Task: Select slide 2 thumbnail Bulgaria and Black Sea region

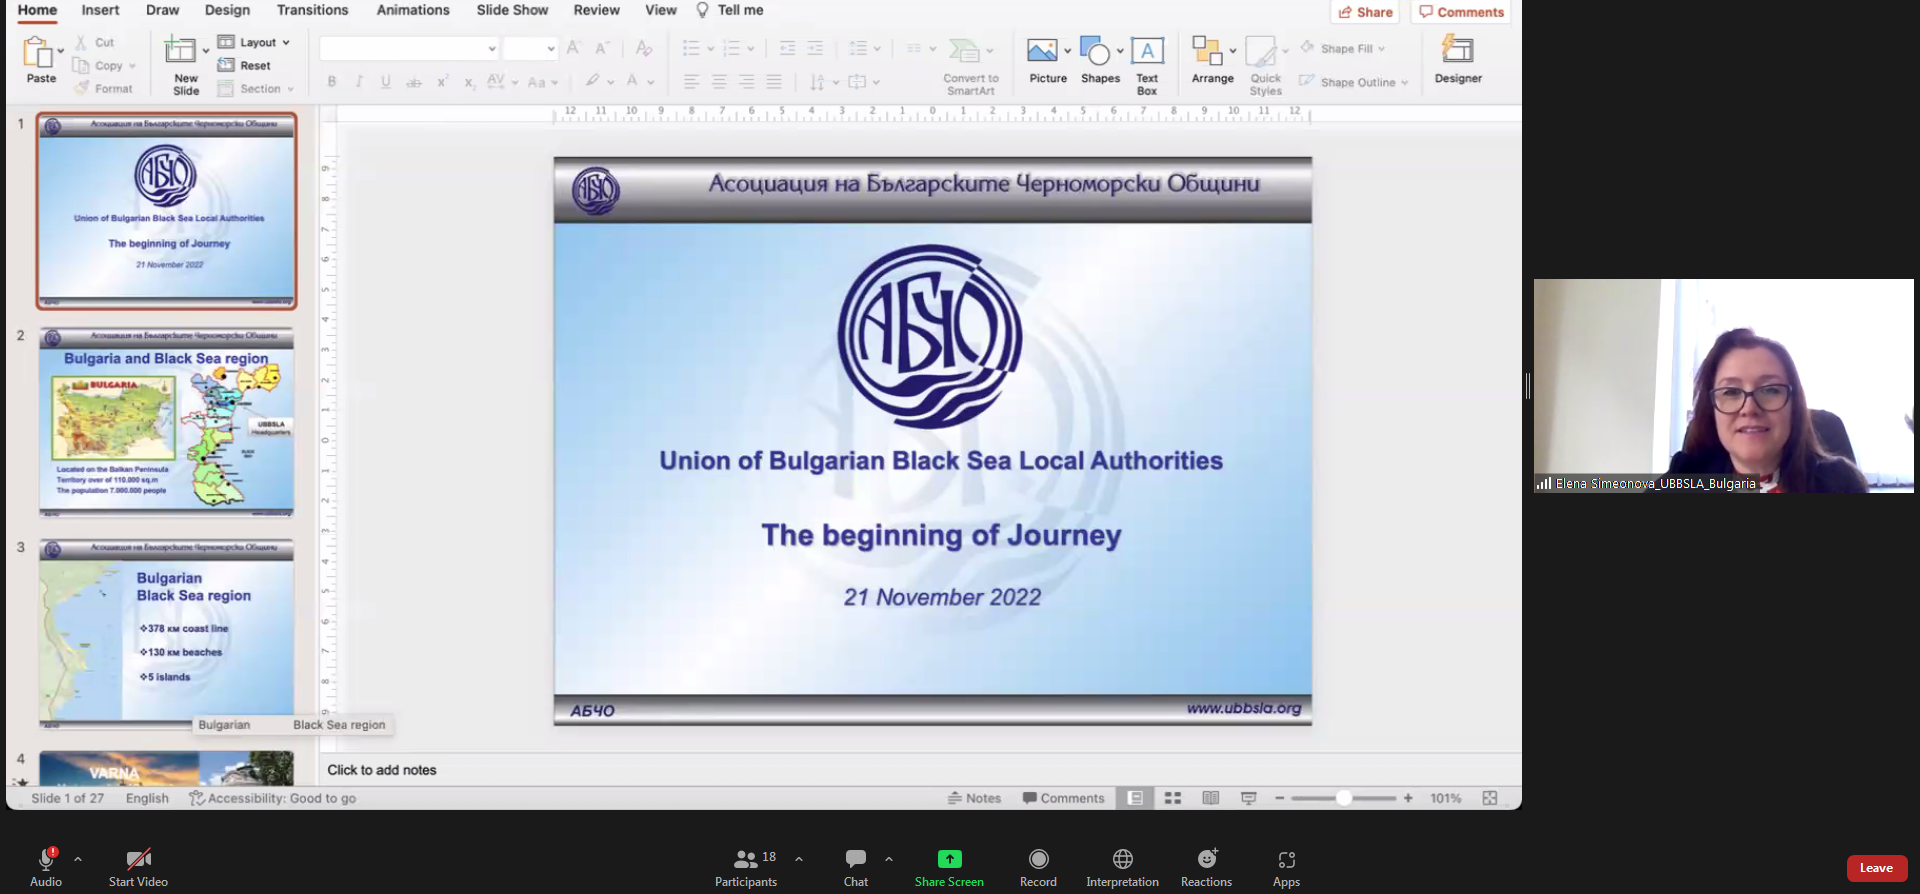Action: 166,422
